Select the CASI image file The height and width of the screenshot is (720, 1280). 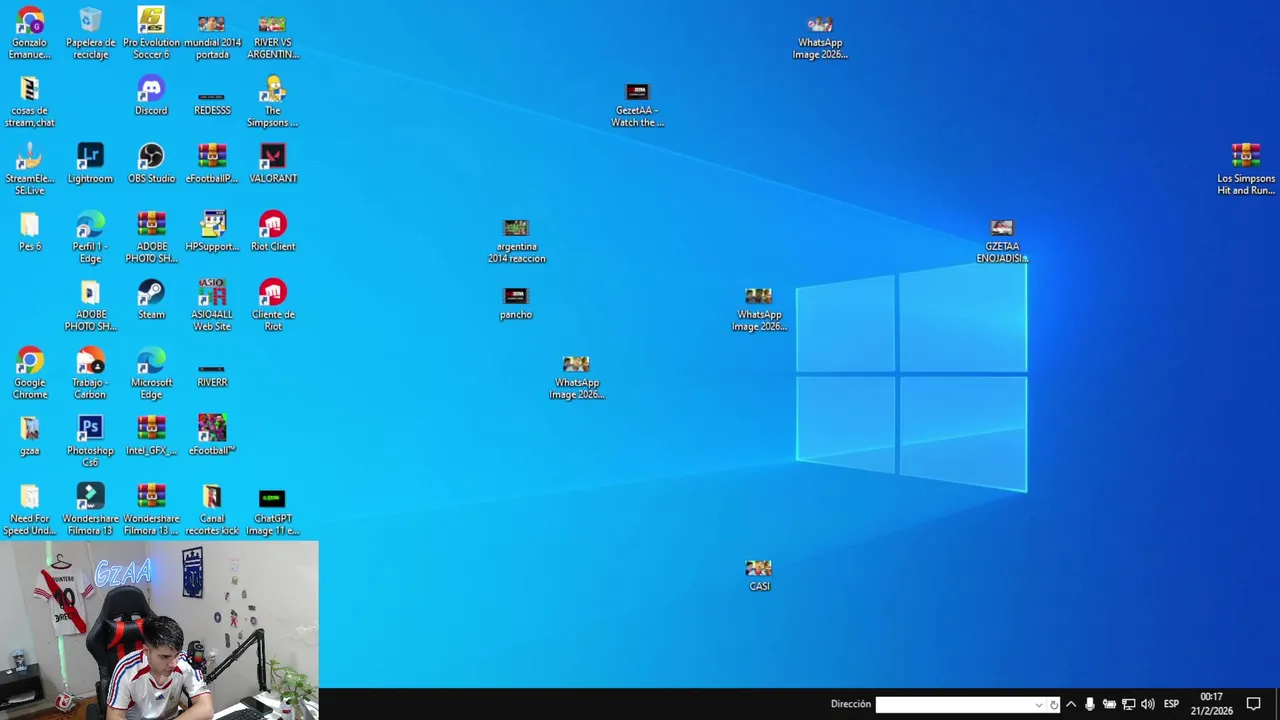coord(759,575)
